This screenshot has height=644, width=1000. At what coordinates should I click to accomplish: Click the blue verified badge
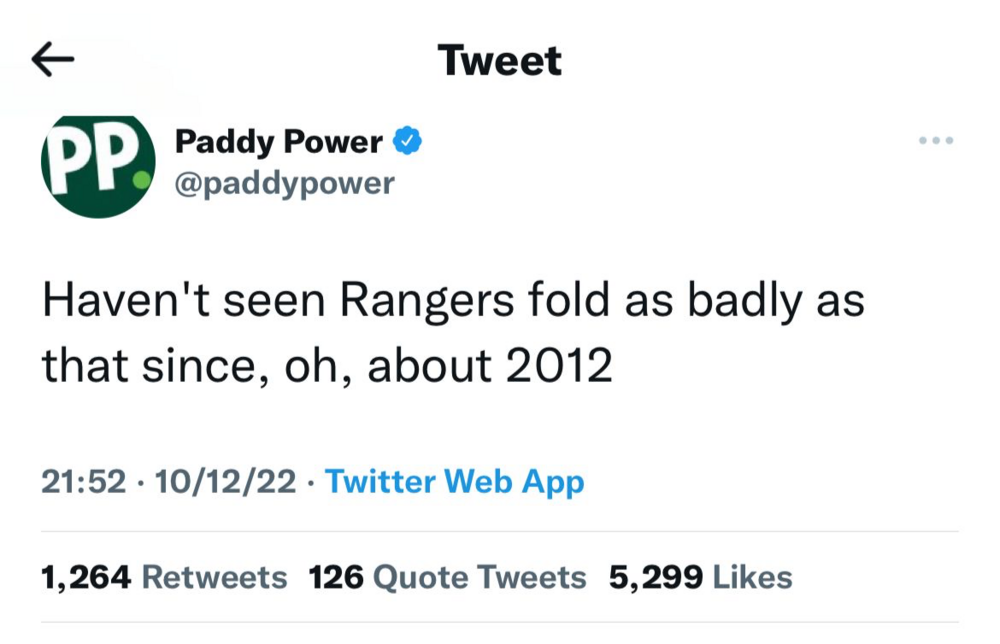(x=405, y=142)
